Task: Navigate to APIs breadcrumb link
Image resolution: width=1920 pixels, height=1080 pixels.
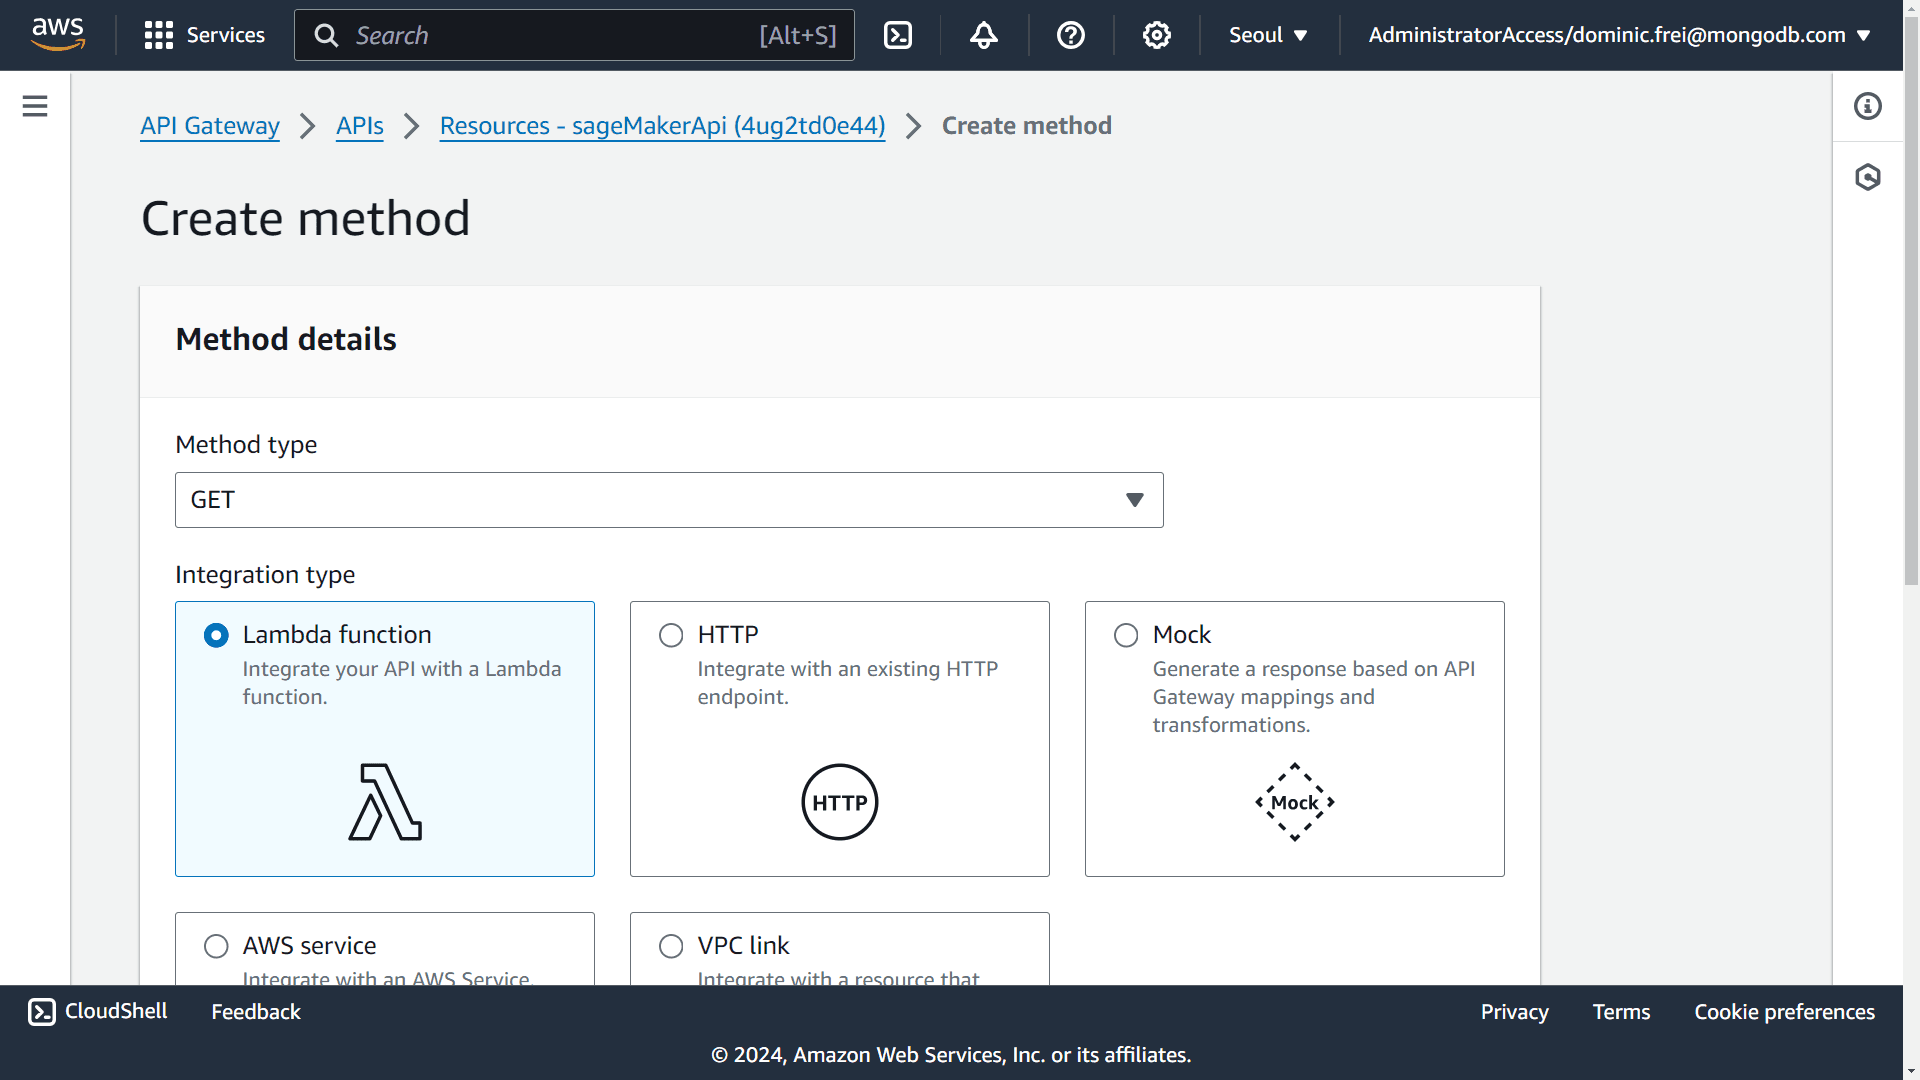Action: click(x=359, y=125)
